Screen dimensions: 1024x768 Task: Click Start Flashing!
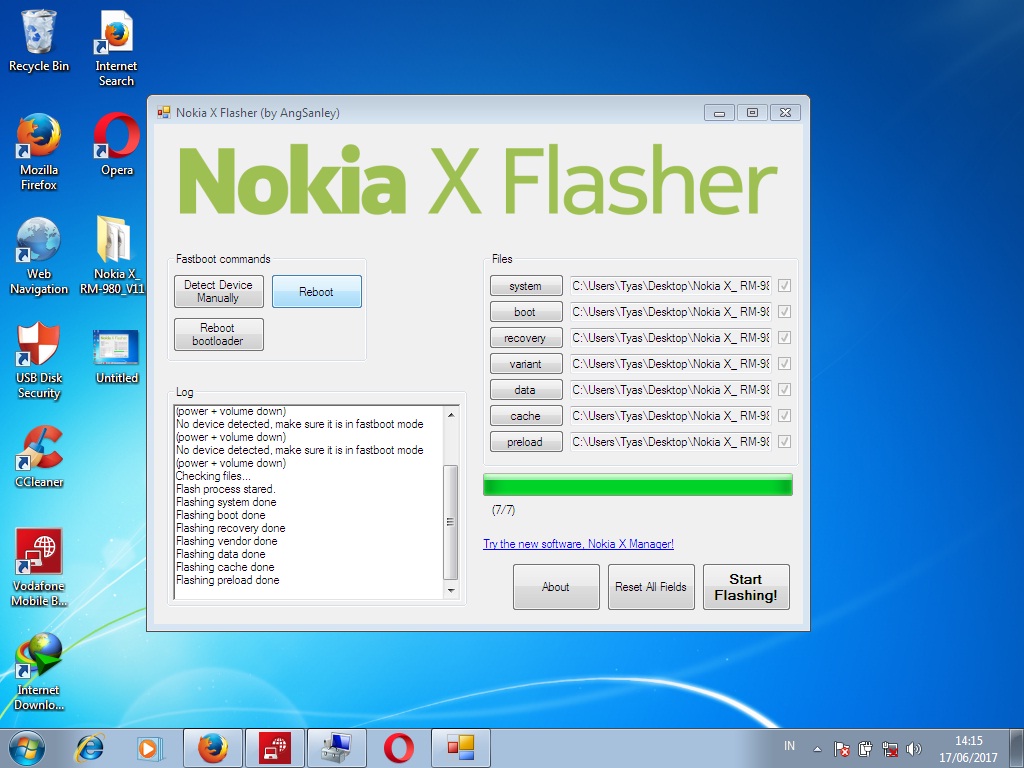click(x=746, y=587)
